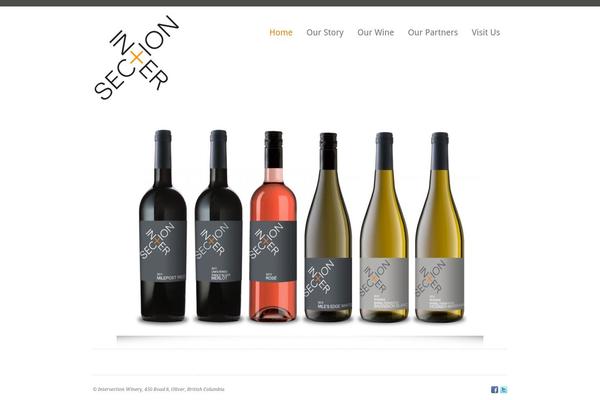Click the Intersection logo on Rosé label

click(267, 241)
